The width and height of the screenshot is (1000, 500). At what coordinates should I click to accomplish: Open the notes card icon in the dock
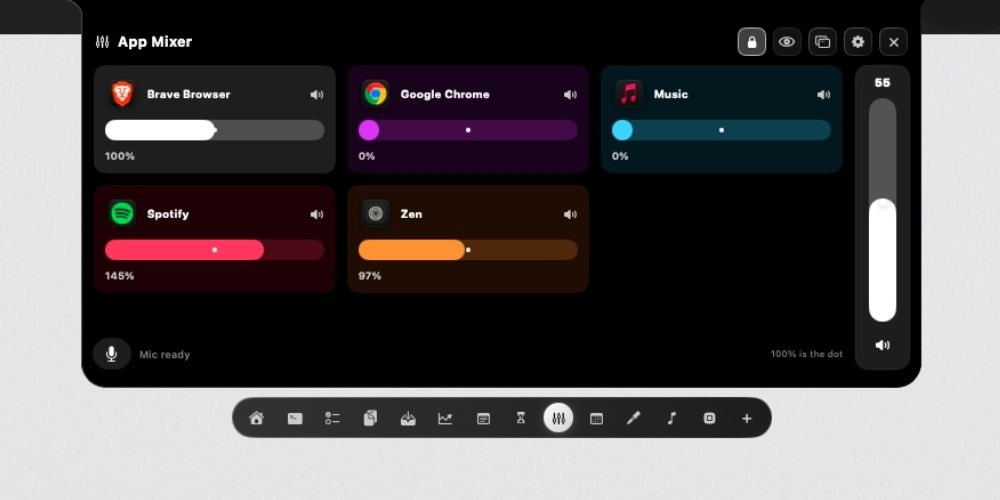click(483, 418)
